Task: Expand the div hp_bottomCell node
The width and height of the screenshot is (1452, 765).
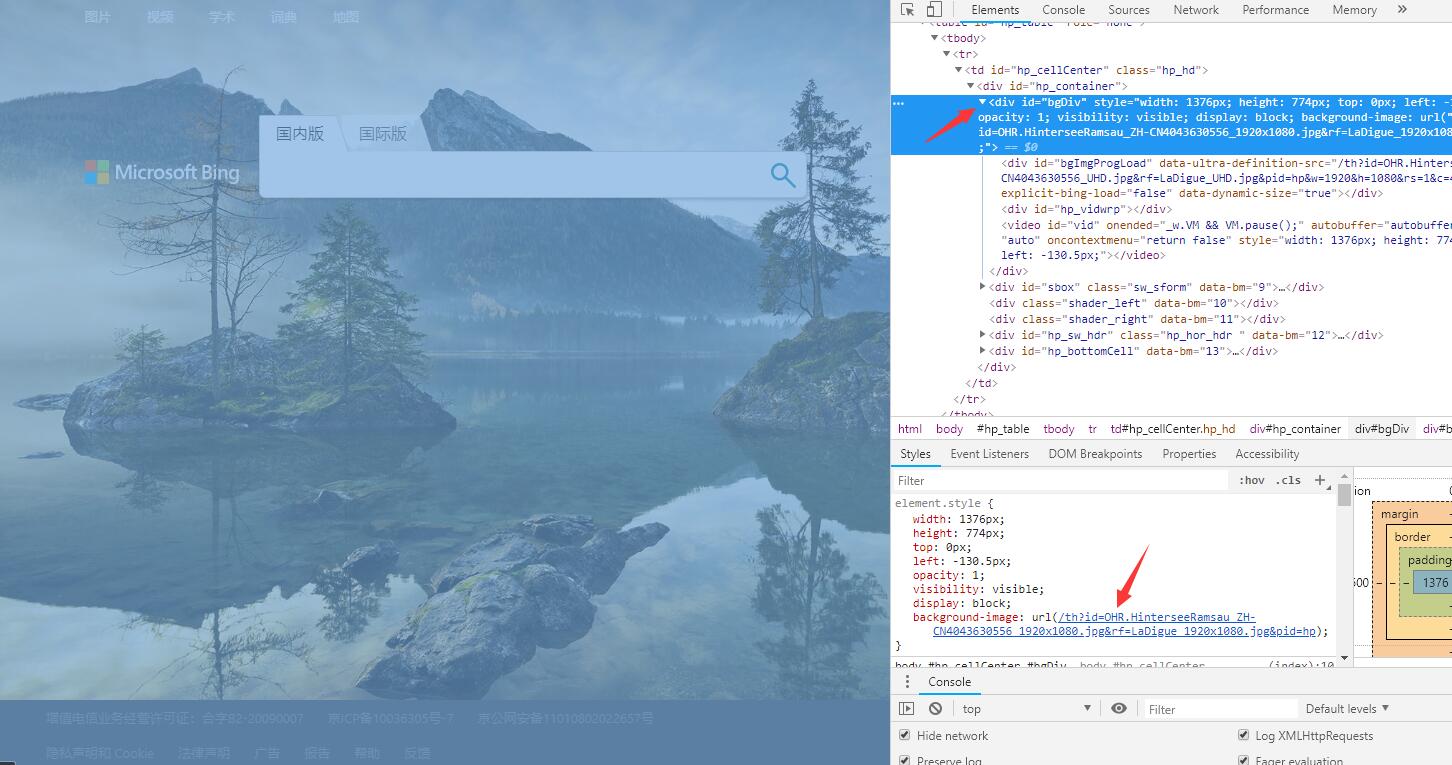Action: pyautogui.click(x=983, y=351)
